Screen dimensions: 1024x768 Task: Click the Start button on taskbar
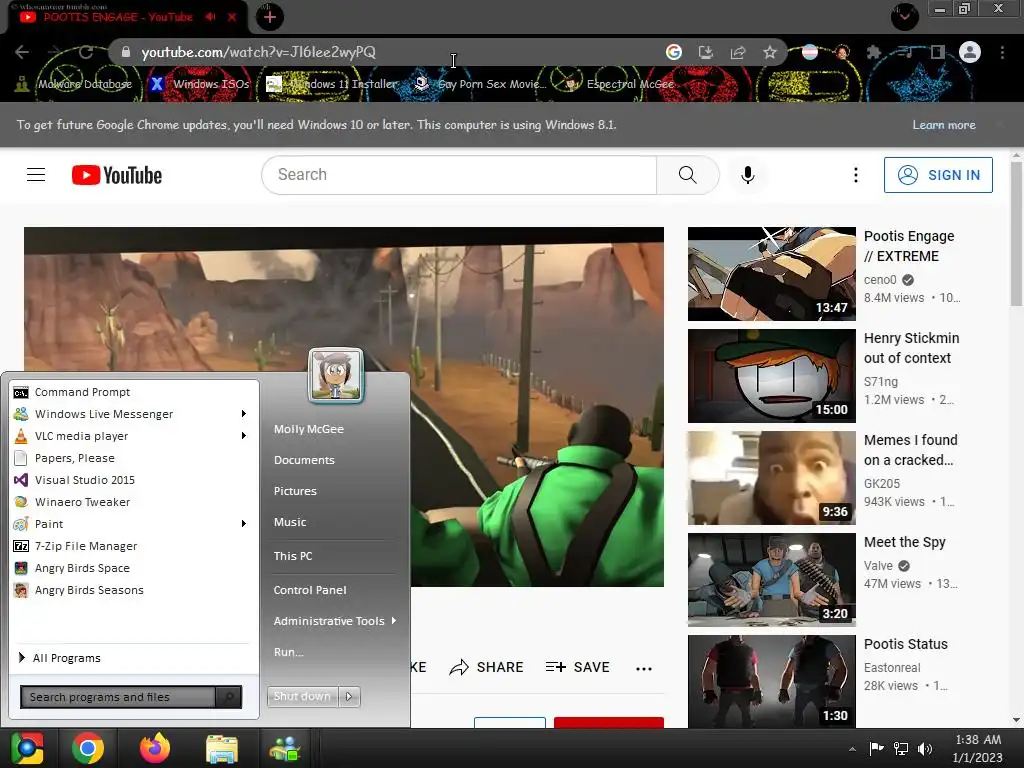27,748
